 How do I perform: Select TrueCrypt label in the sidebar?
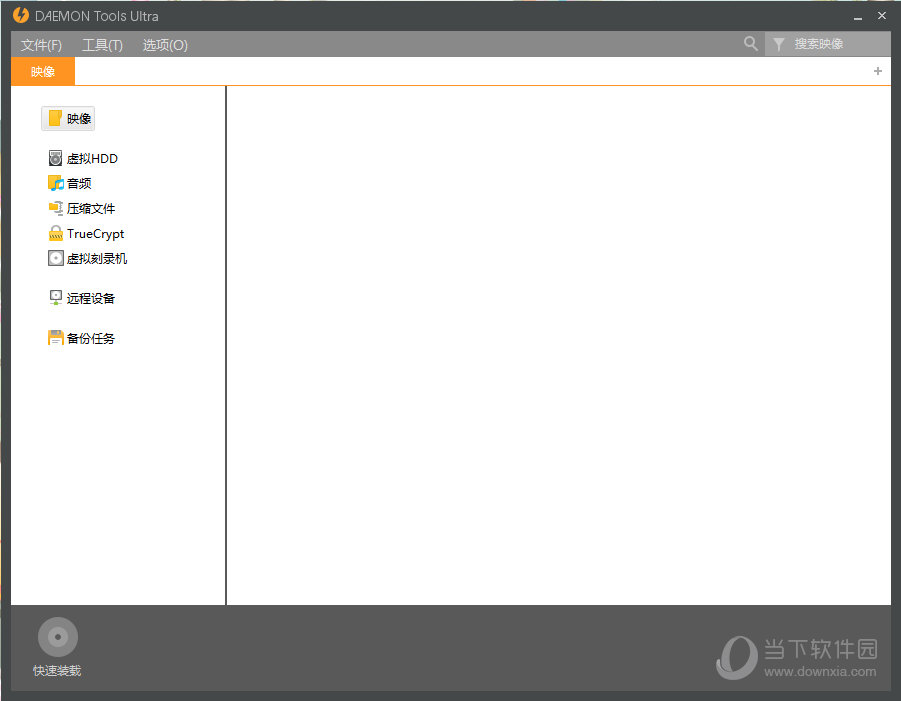pyautogui.click(x=95, y=234)
